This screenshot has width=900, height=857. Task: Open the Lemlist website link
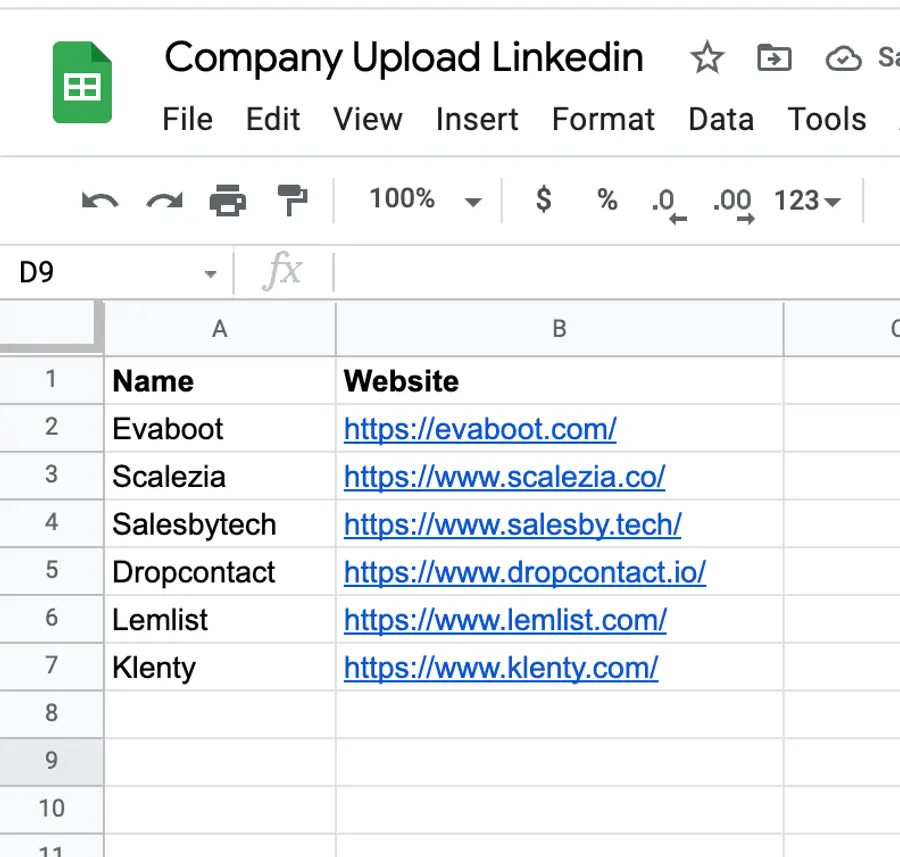504,620
